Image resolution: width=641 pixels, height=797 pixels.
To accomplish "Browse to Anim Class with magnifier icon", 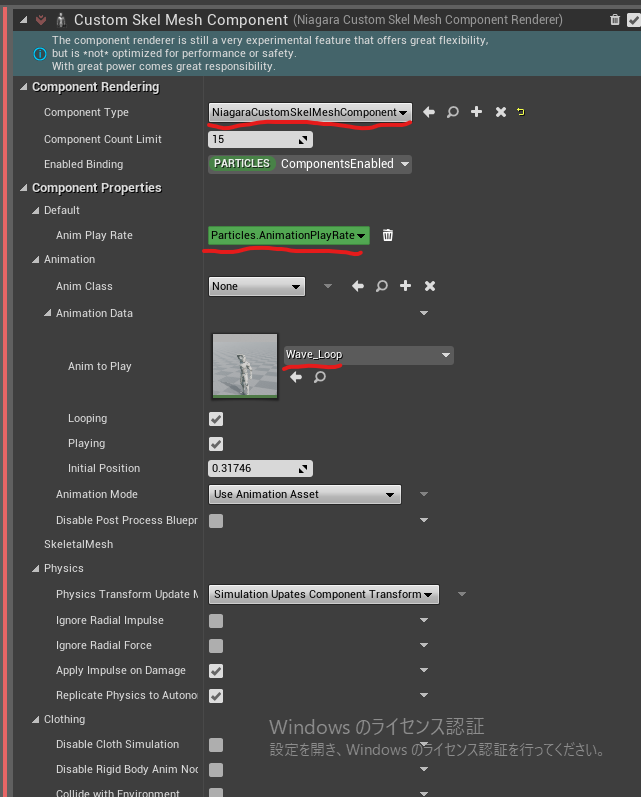I will [381, 286].
